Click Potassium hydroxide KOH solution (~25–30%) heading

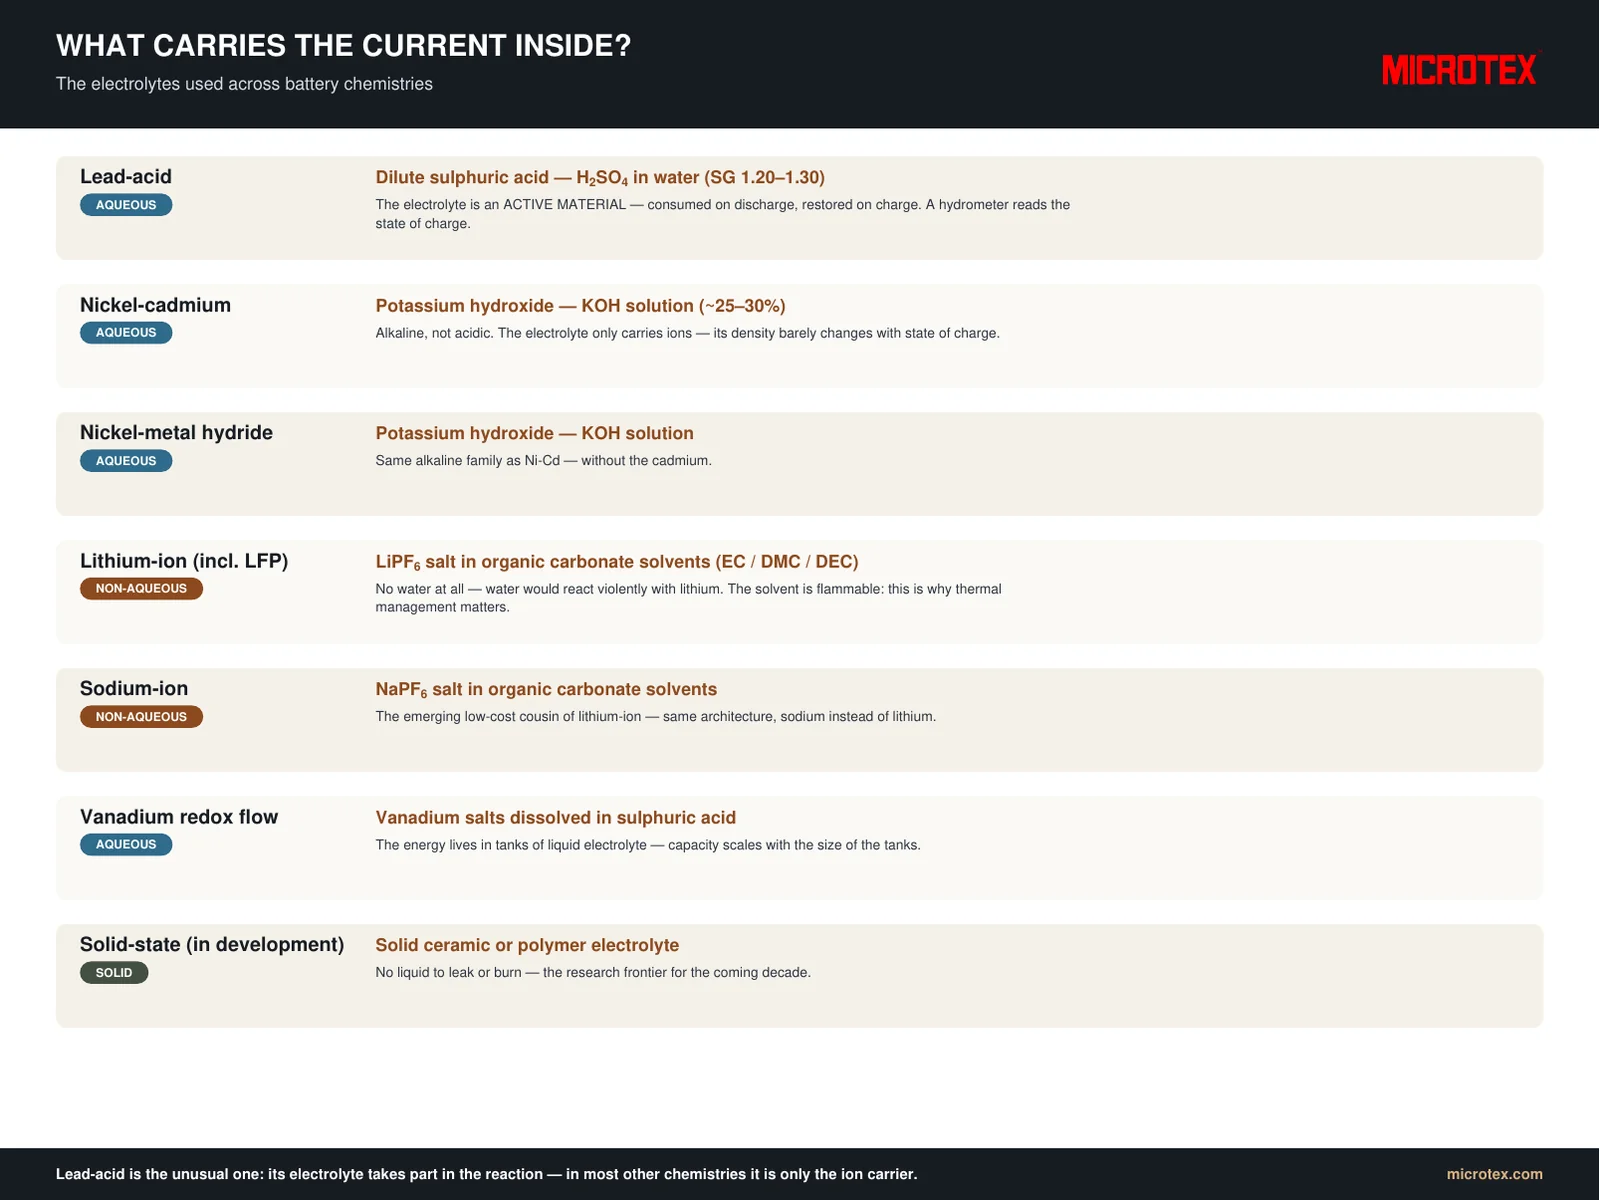tap(580, 306)
